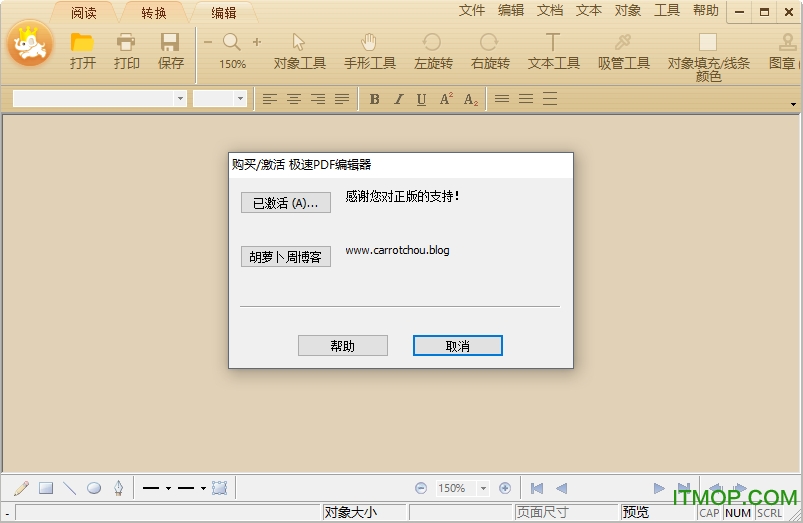Select the 对象工具 arrow tool
Image resolution: width=803 pixels, height=523 pixels.
tap(299, 51)
